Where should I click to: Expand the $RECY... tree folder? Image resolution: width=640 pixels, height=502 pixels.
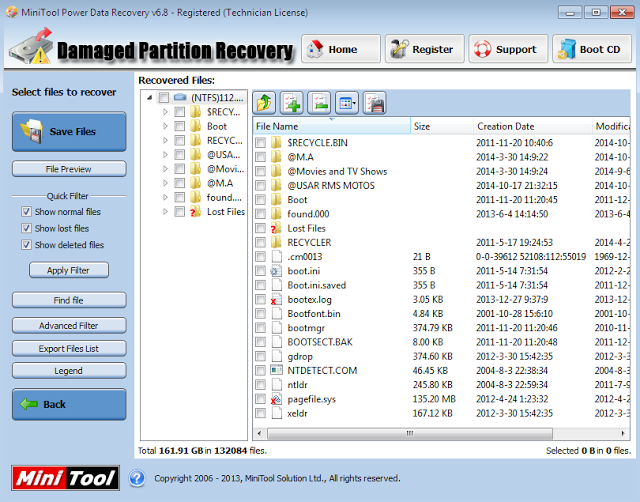coord(165,112)
